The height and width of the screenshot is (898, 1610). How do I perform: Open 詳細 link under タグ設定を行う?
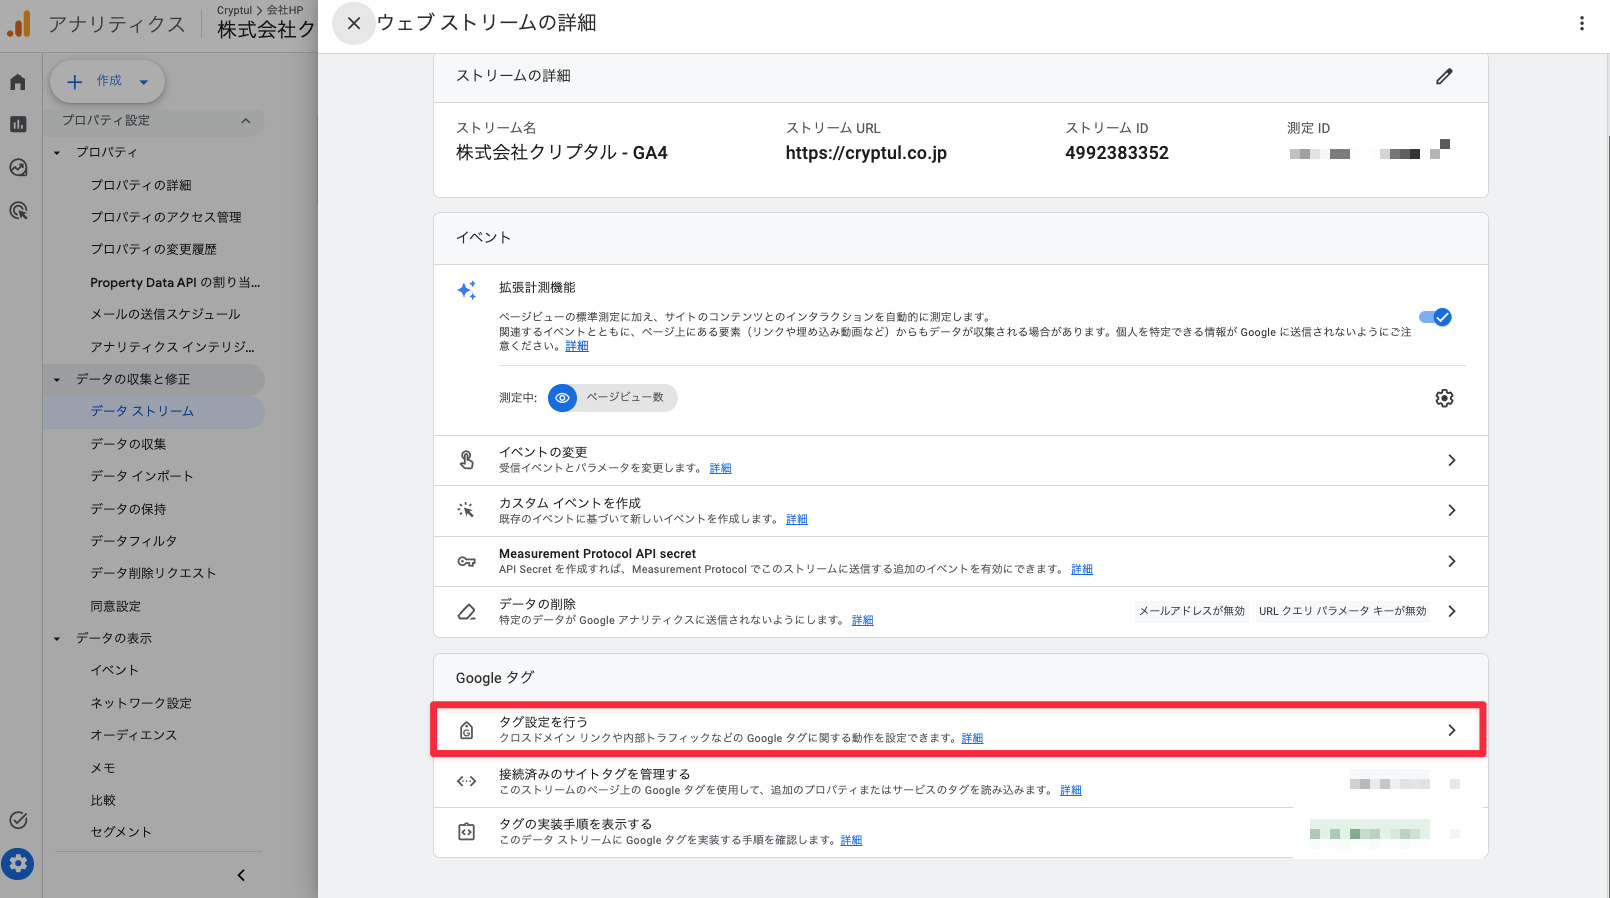point(973,738)
